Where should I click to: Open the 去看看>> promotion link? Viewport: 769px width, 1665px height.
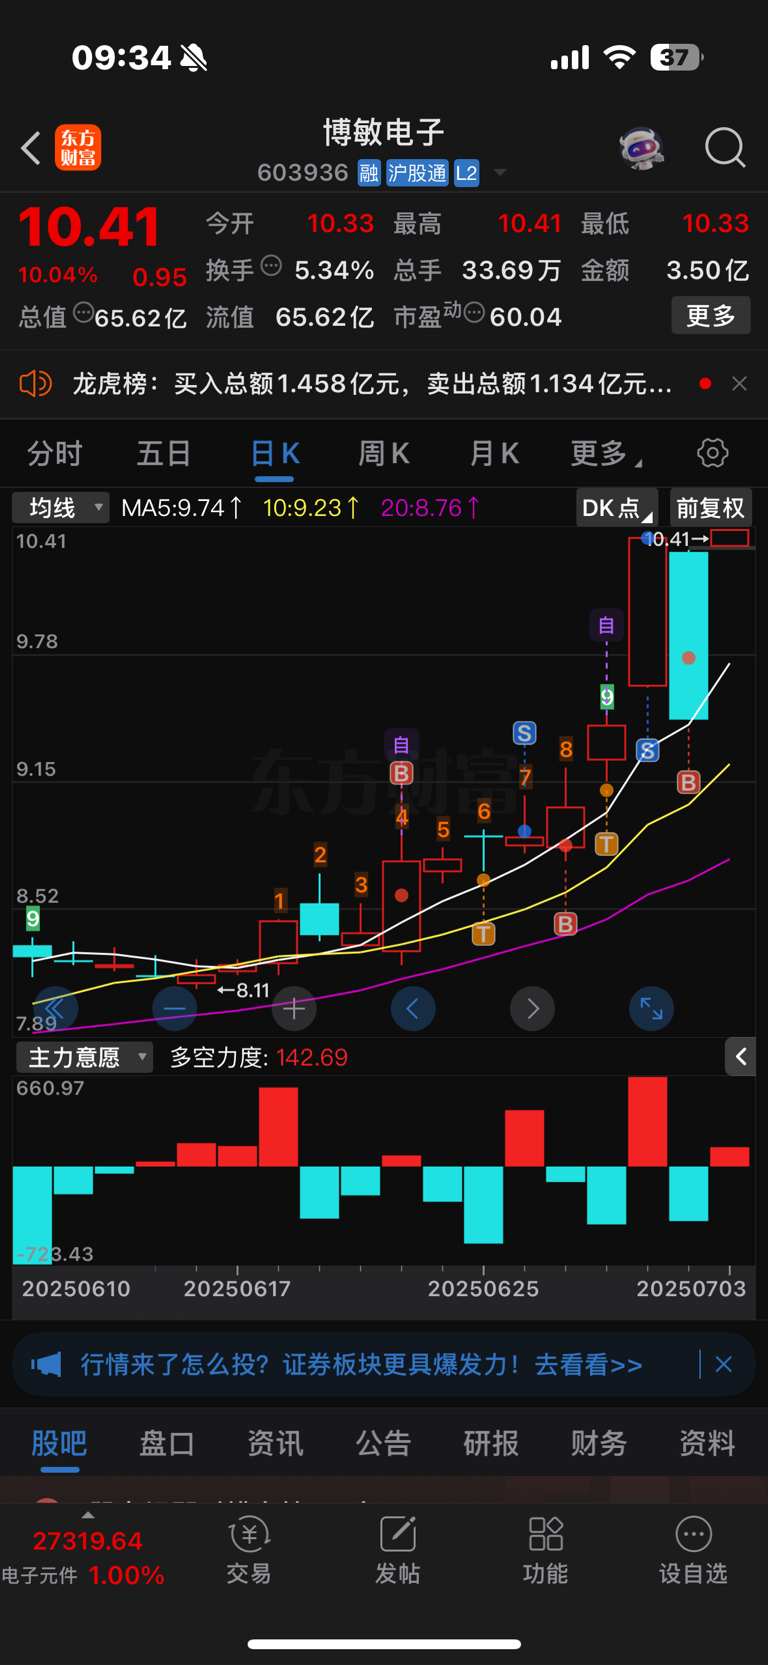coord(588,1365)
